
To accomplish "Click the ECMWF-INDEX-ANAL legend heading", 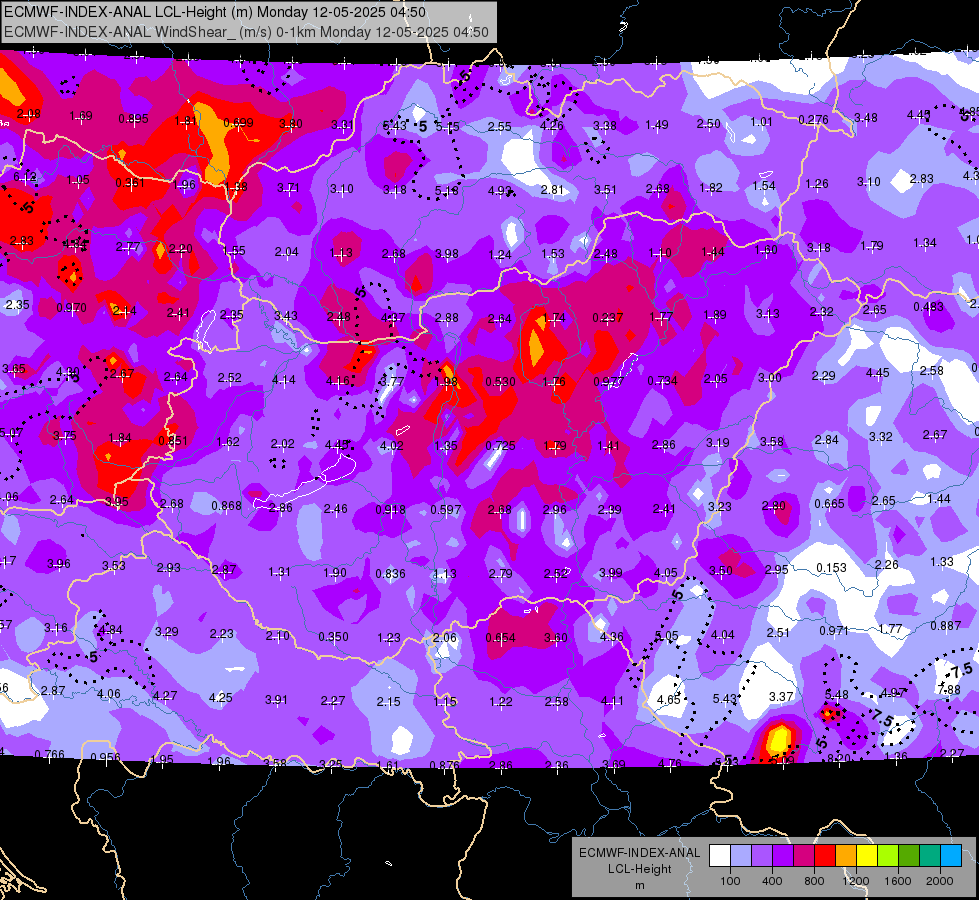I will coord(640,853).
